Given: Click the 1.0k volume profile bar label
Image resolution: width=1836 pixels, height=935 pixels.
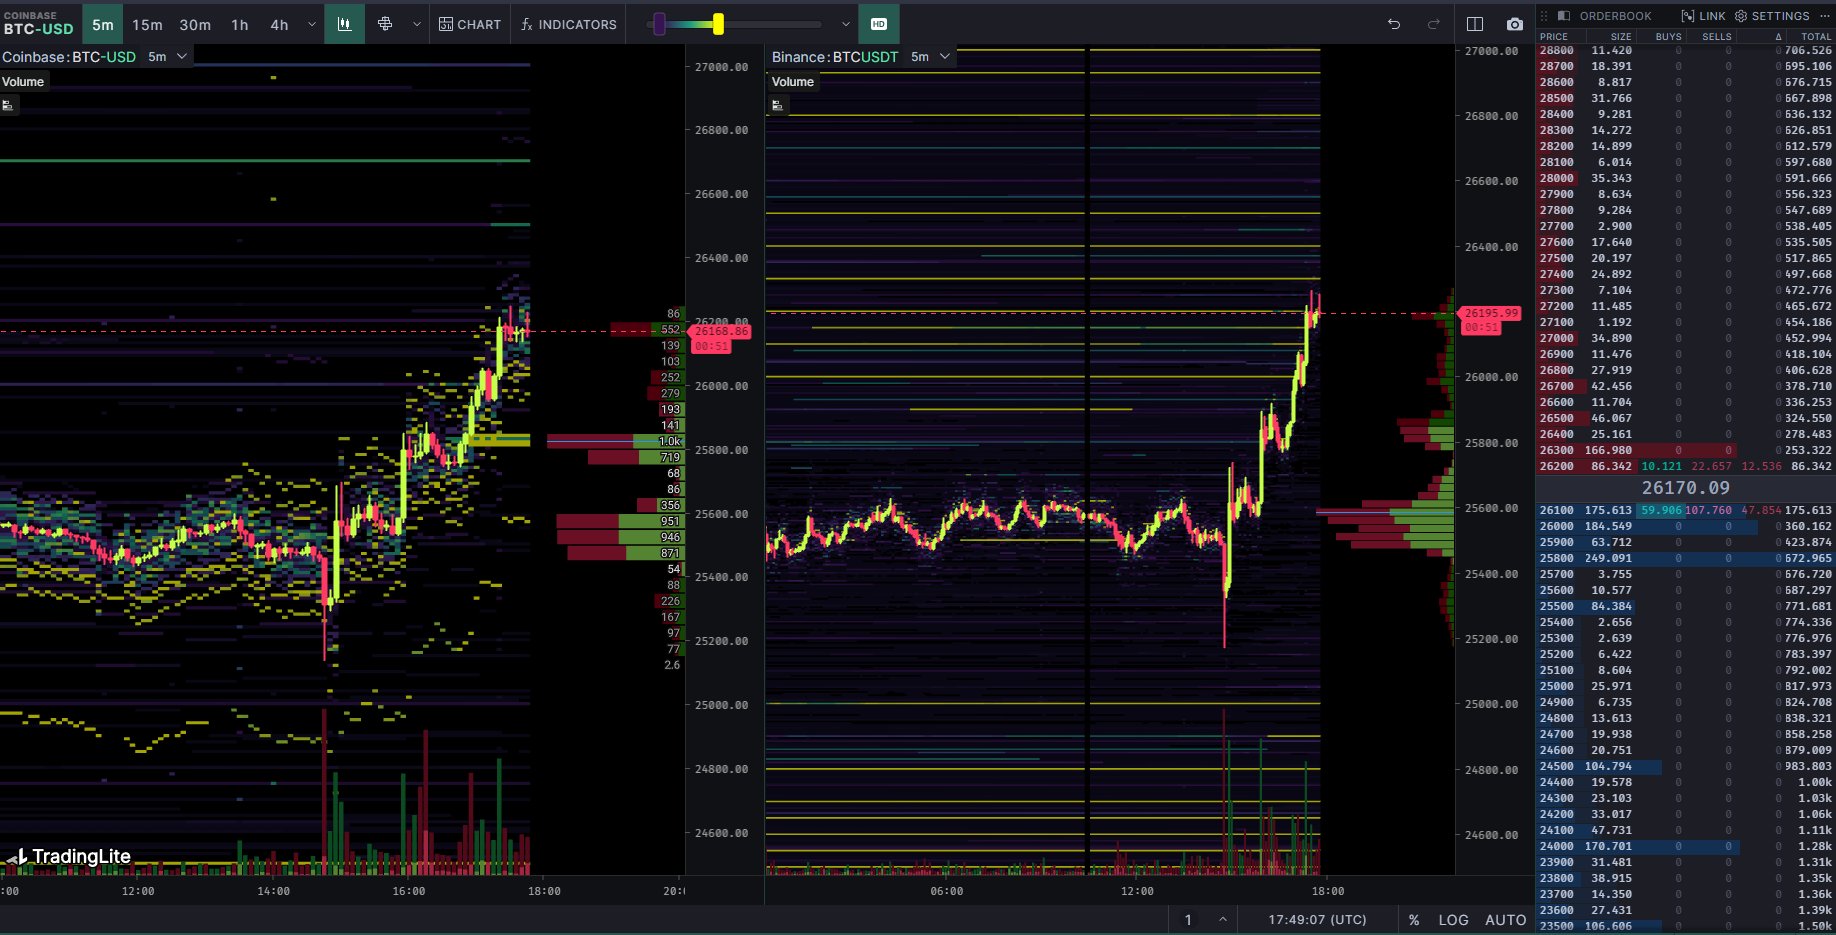Looking at the screenshot, I should click(x=670, y=441).
